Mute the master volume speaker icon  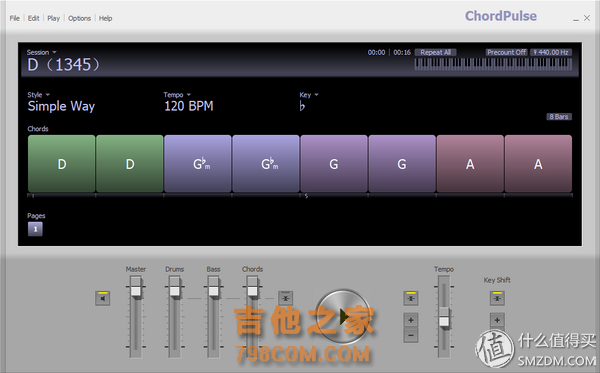pos(103,298)
